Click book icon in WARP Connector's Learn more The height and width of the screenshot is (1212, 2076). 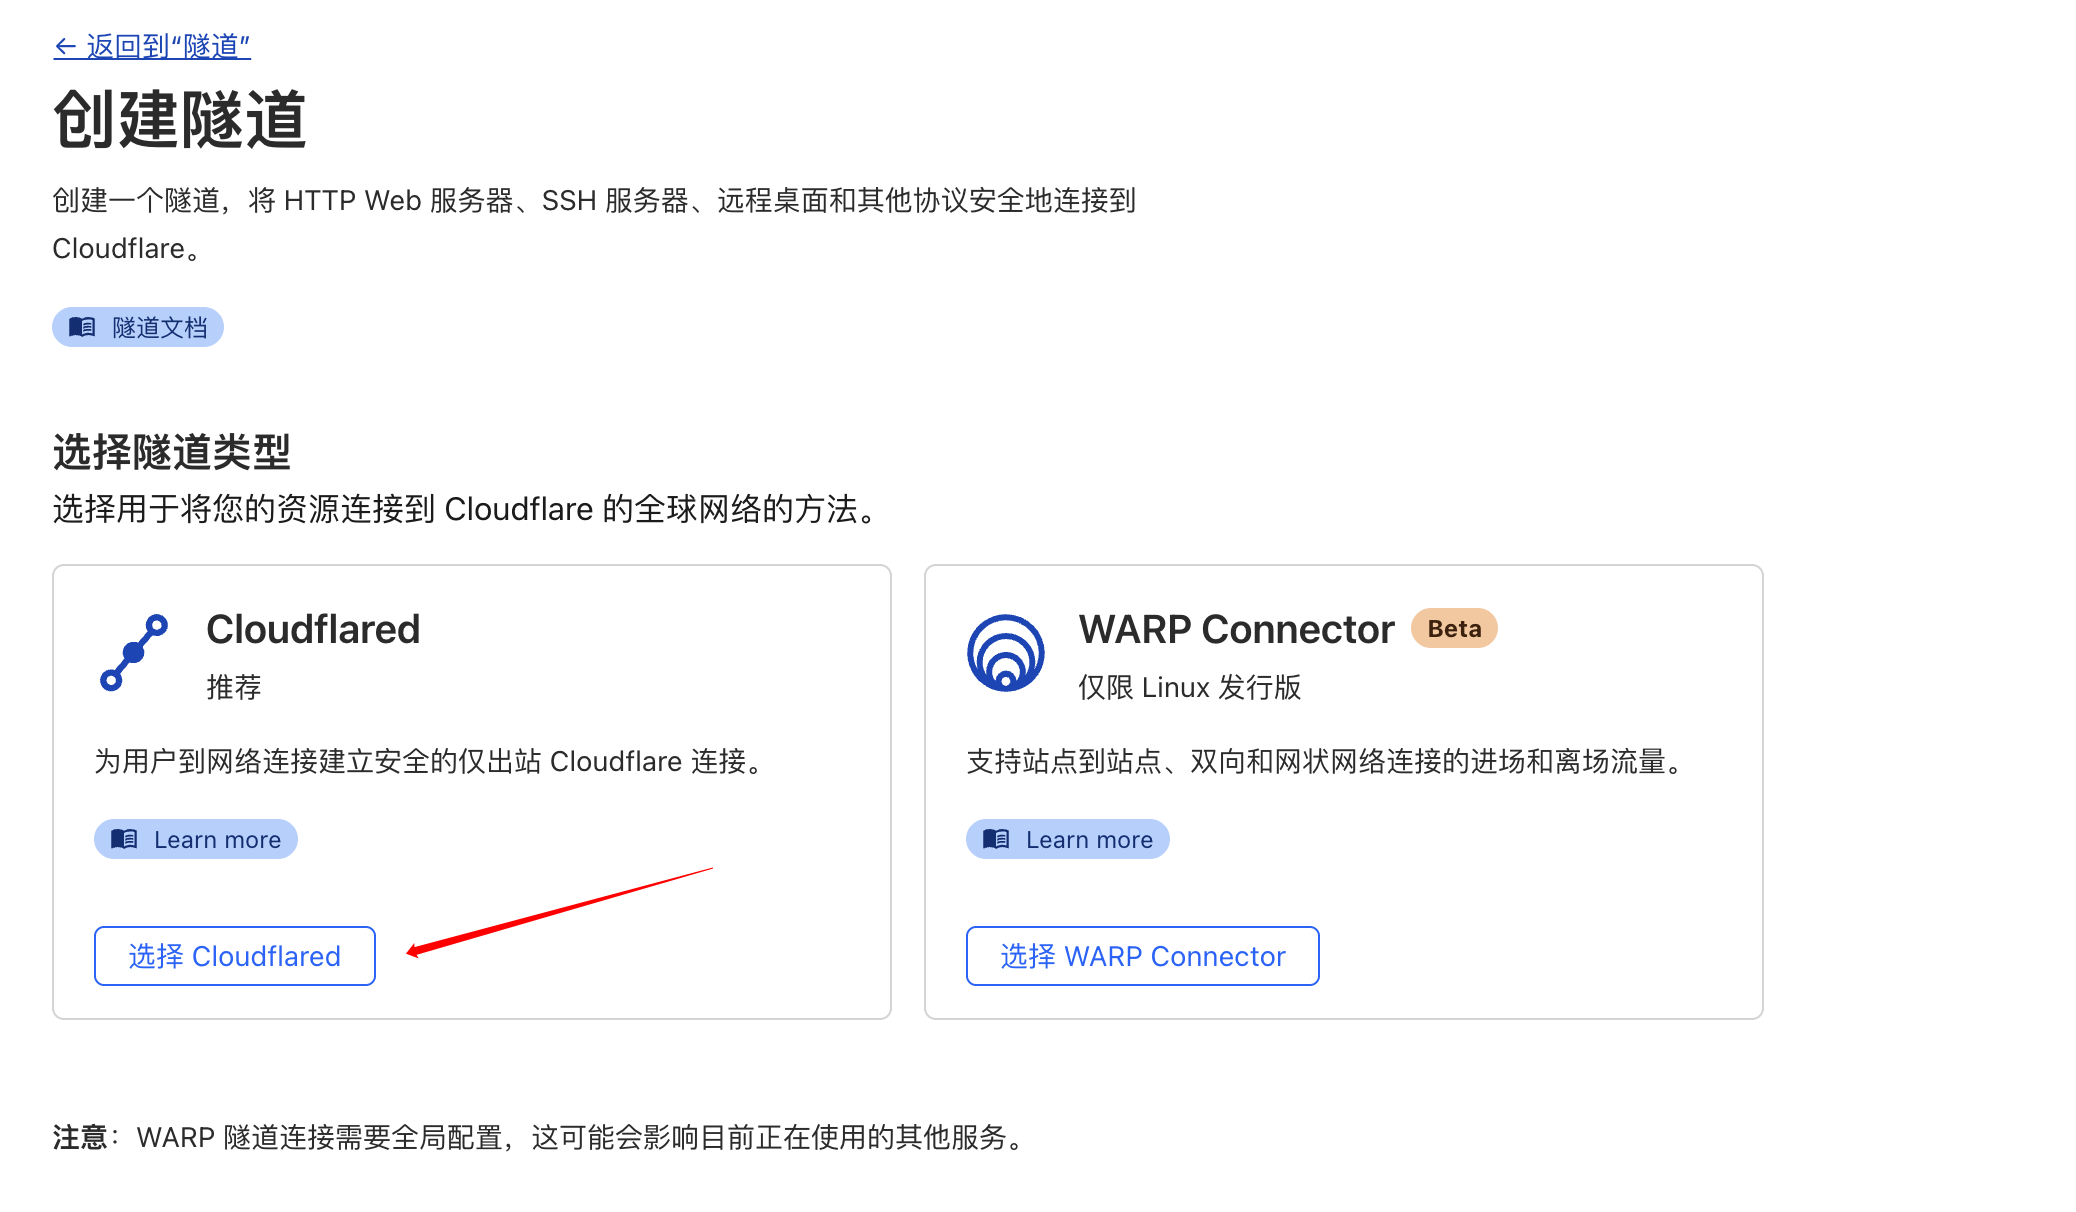tap(996, 839)
